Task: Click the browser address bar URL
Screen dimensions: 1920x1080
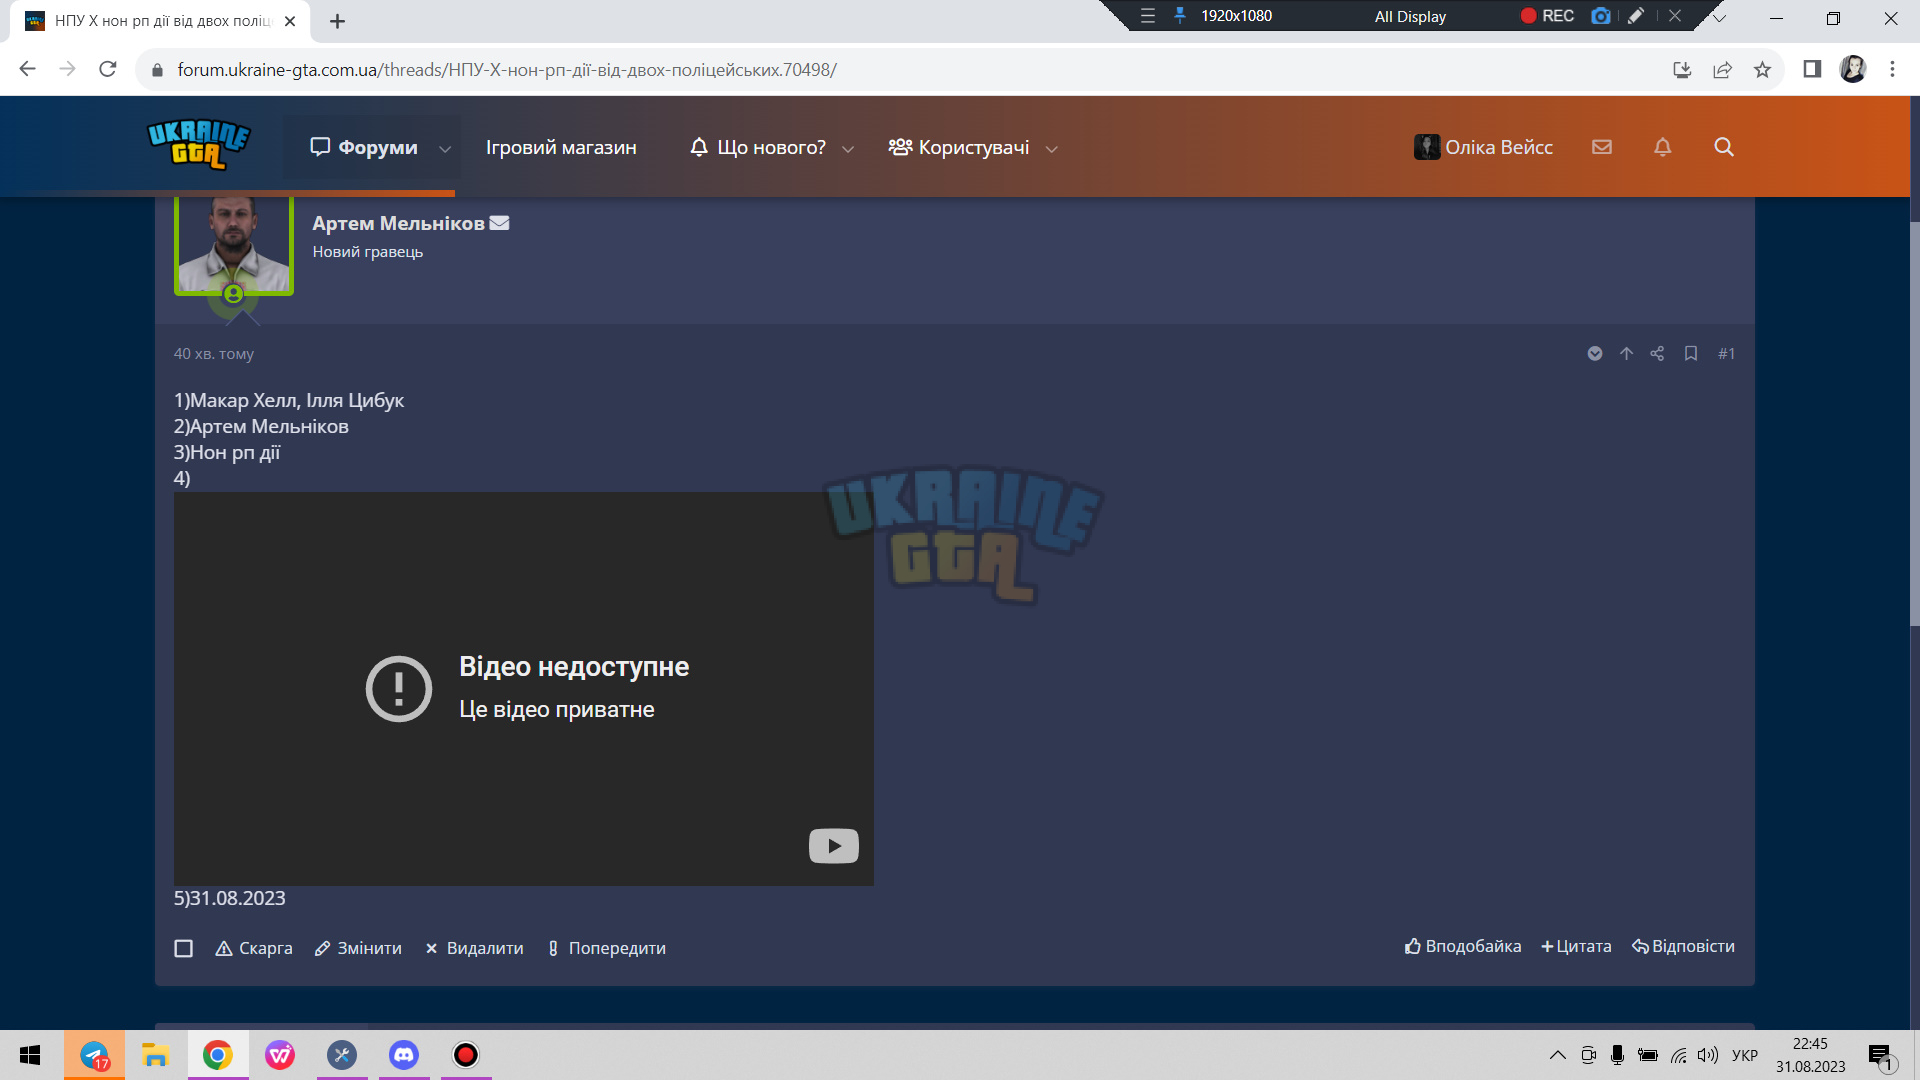Action: point(507,70)
